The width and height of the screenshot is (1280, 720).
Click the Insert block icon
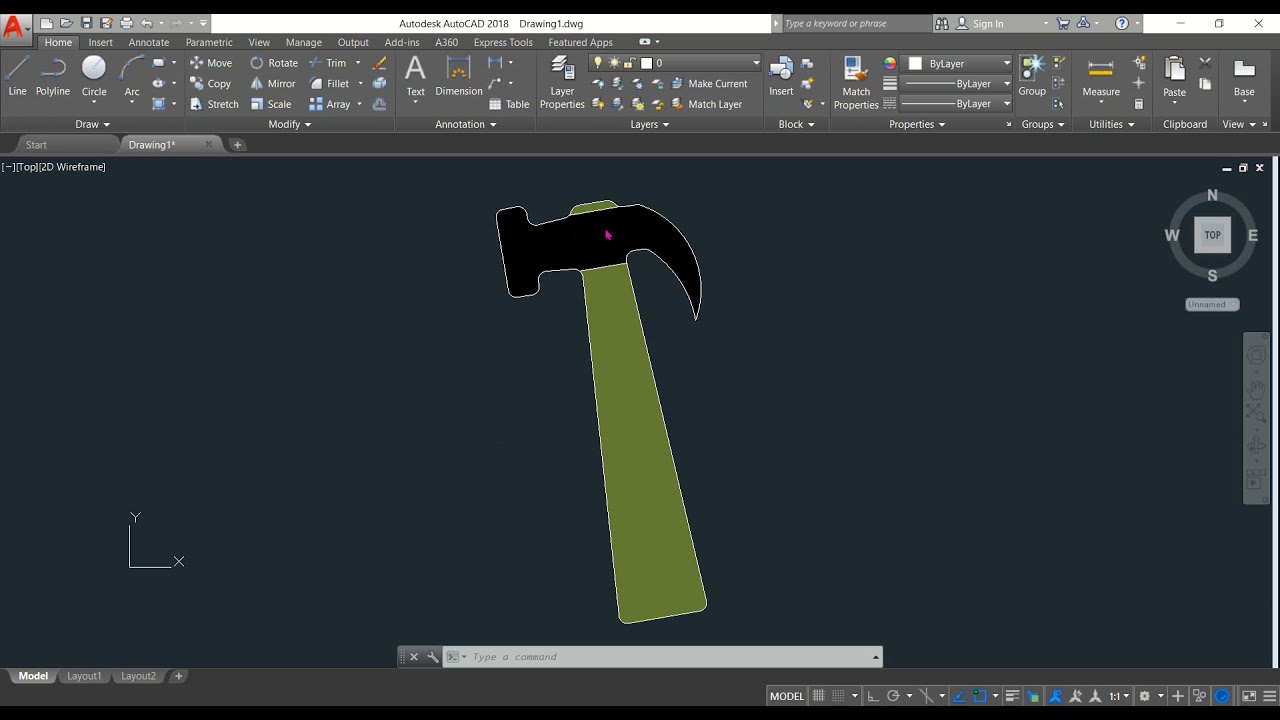point(781,76)
